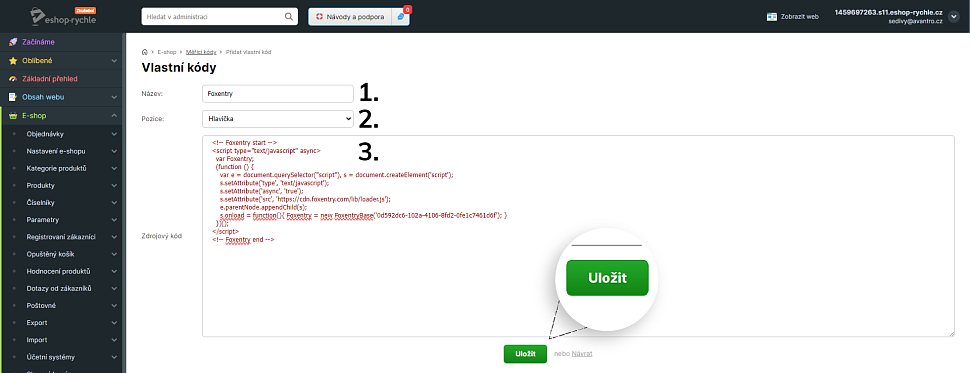Expand the Oblíbené chevron
The image size is (970, 373).
[x=114, y=61]
